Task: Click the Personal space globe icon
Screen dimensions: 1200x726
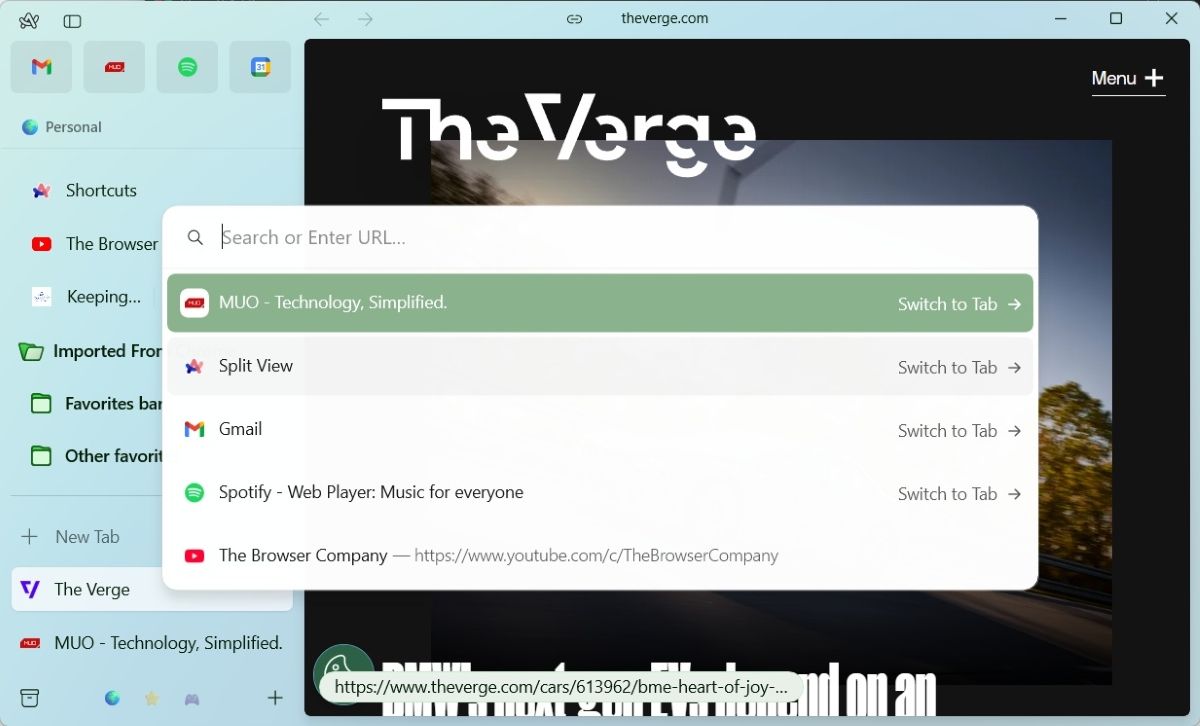Action: pyautogui.click(x=30, y=127)
